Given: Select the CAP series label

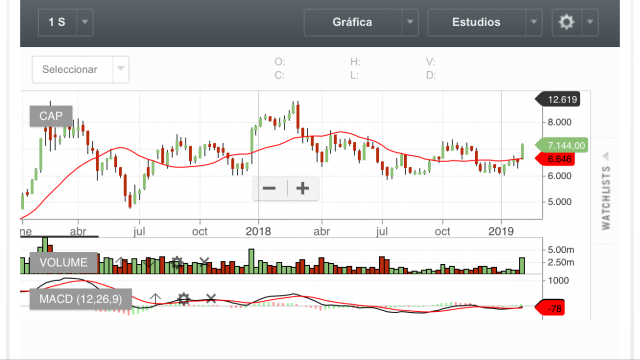Looking at the screenshot, I should click(x=51, y=116).
